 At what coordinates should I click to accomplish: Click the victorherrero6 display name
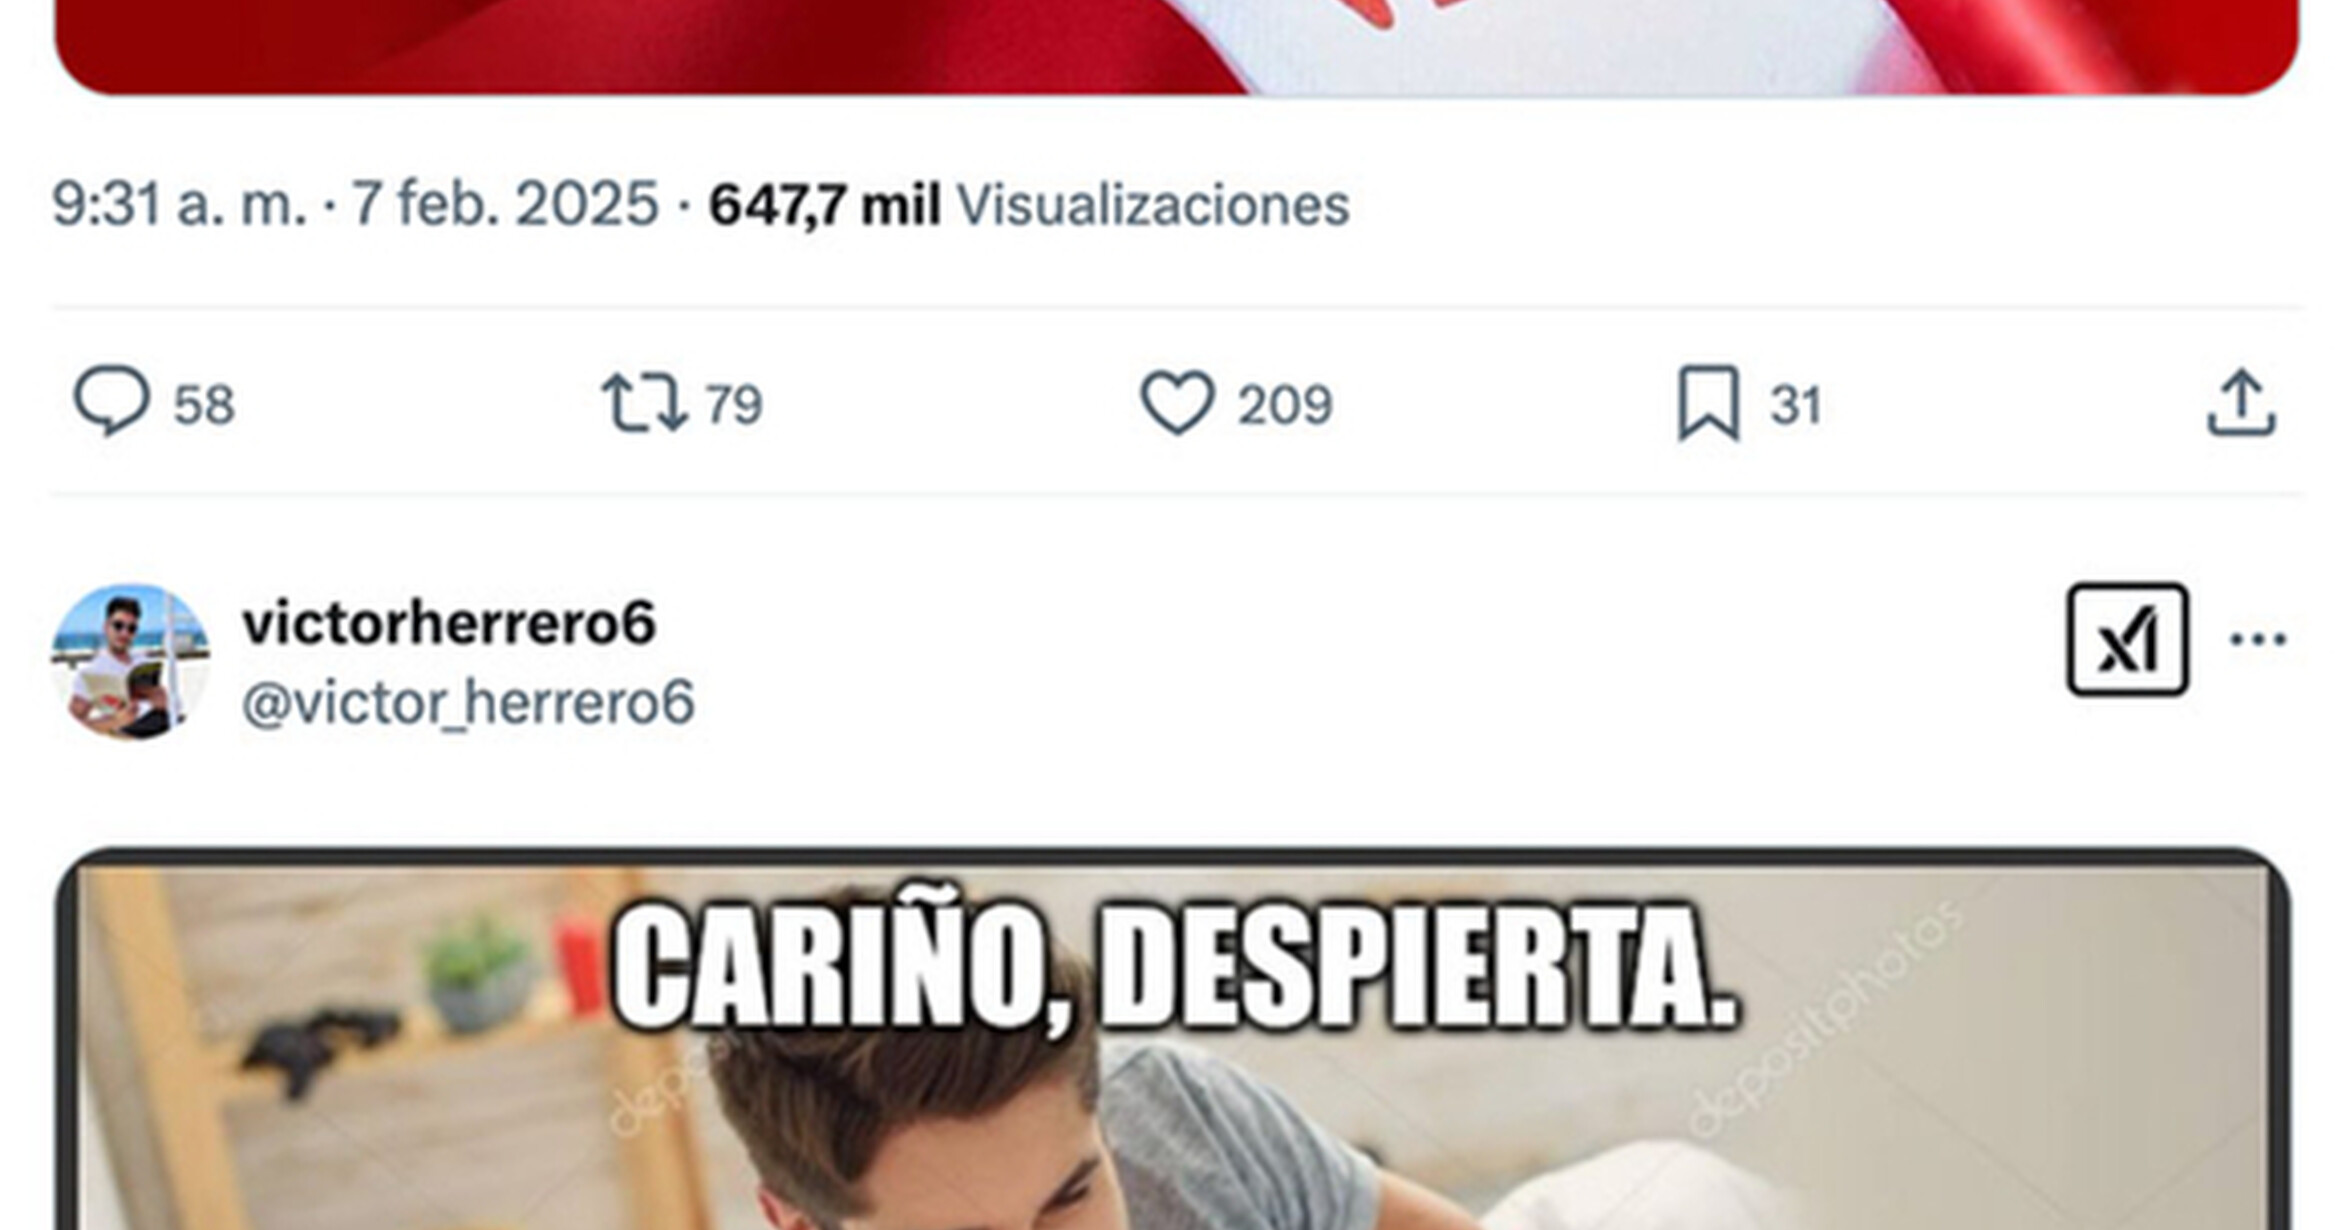click(449, 622)
